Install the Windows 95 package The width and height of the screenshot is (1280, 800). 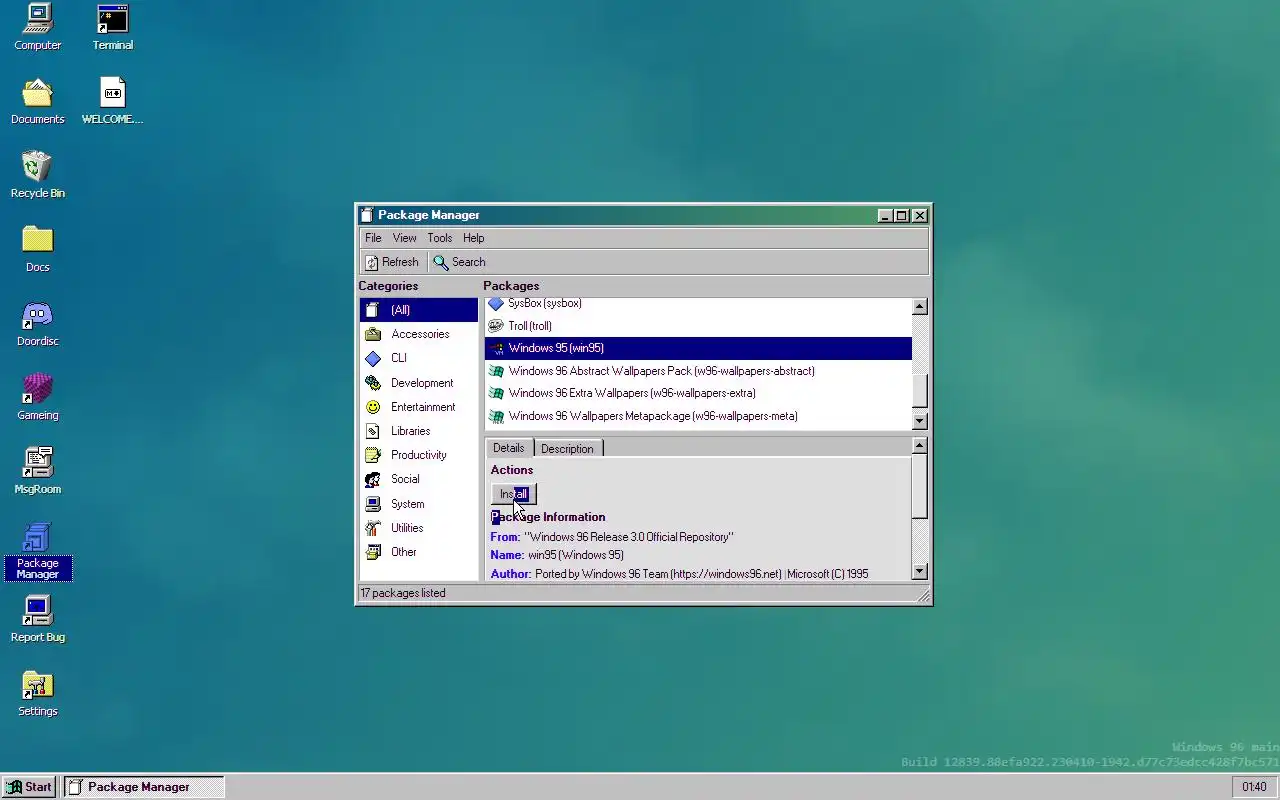514,494
